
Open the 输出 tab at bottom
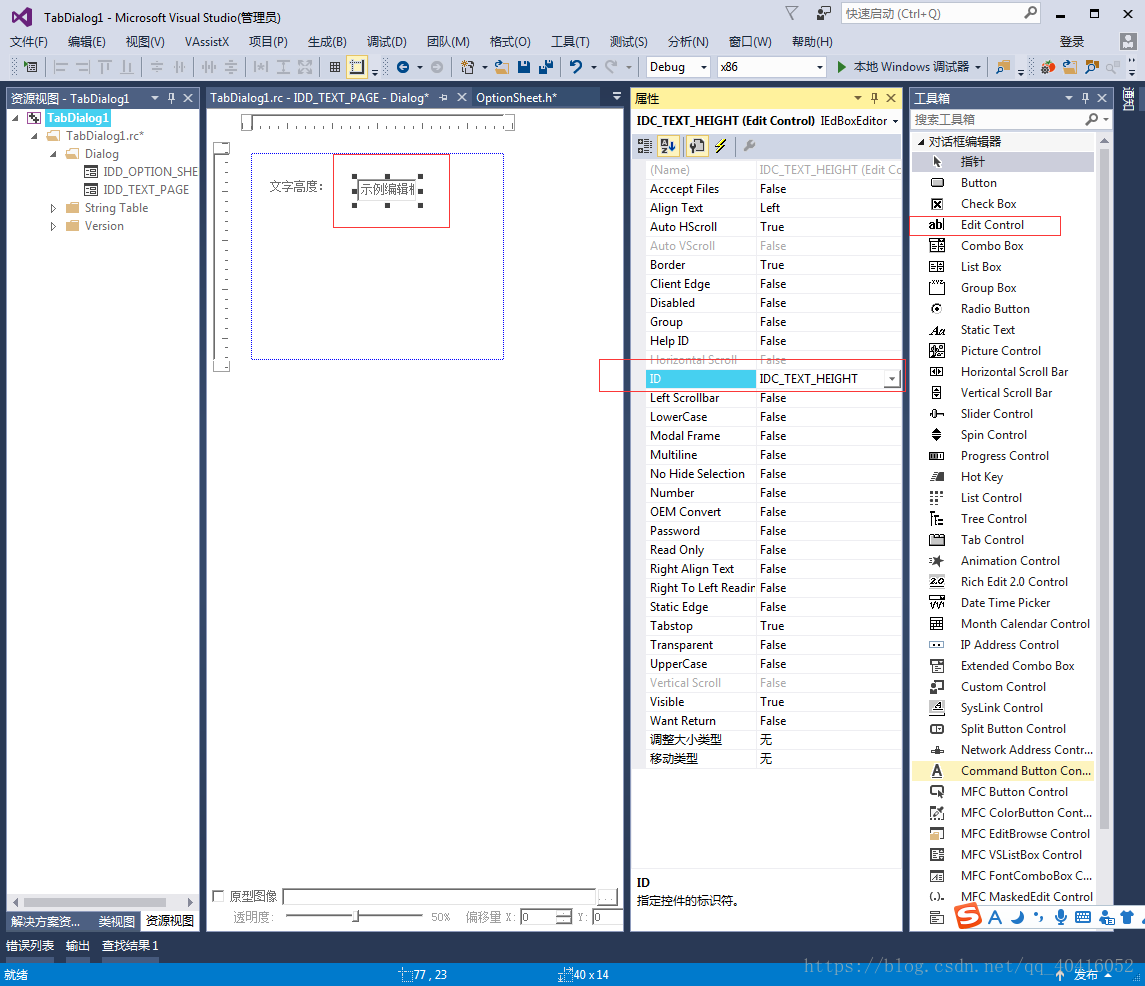pyautogui.click(x=77, y=946)
